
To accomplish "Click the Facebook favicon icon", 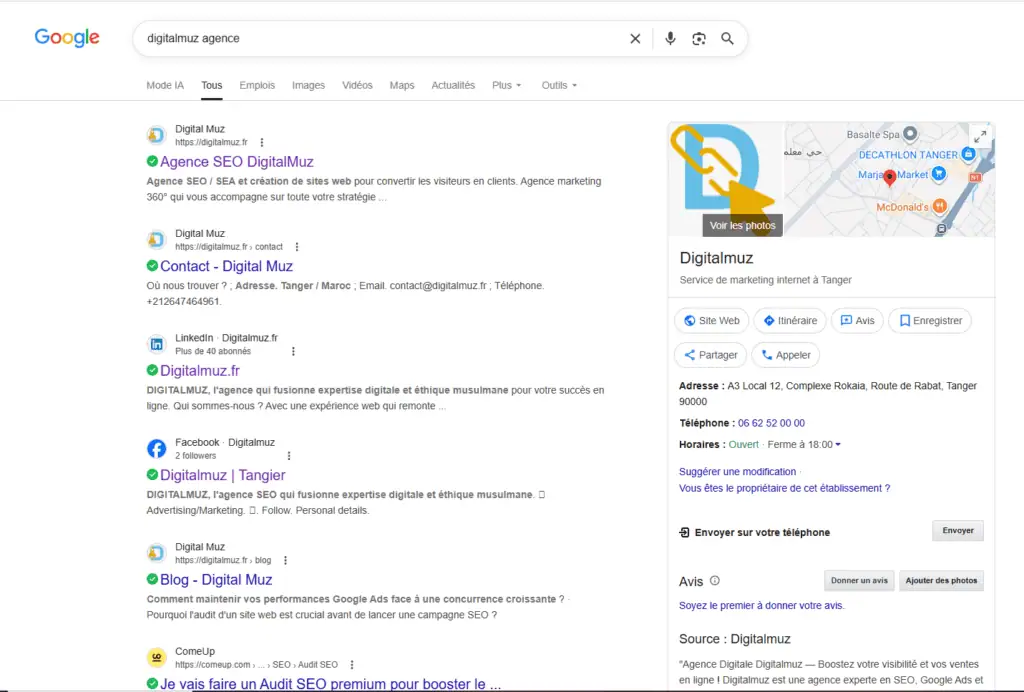I will click(157, 448).
